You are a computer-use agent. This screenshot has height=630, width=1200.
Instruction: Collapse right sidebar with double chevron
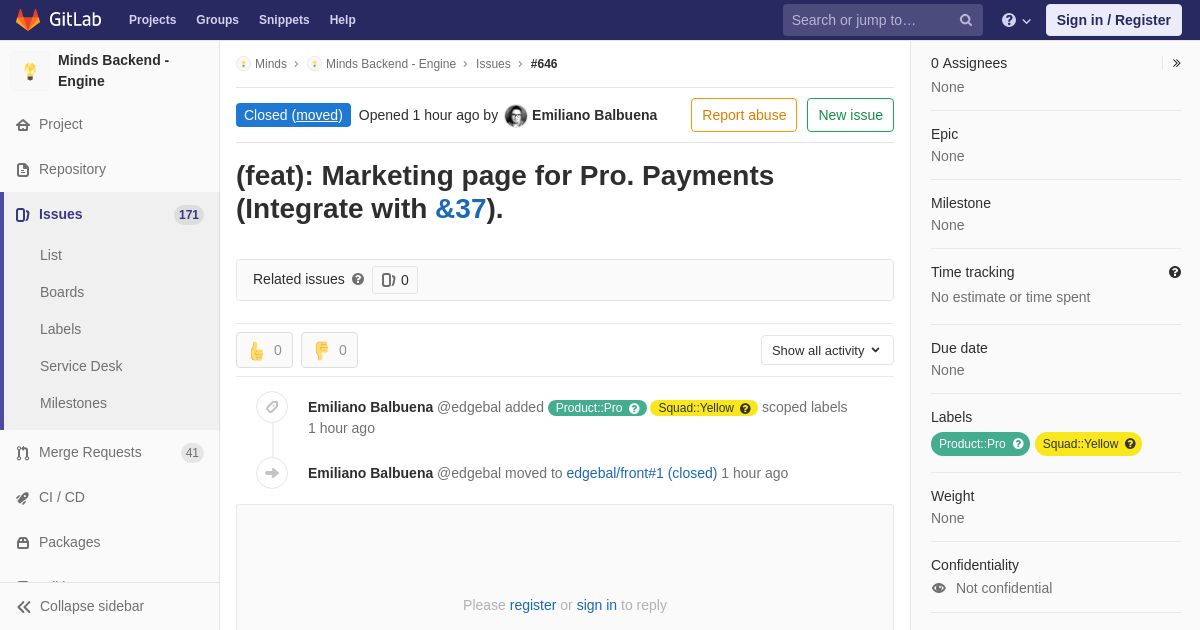[x=1176, y=63]
